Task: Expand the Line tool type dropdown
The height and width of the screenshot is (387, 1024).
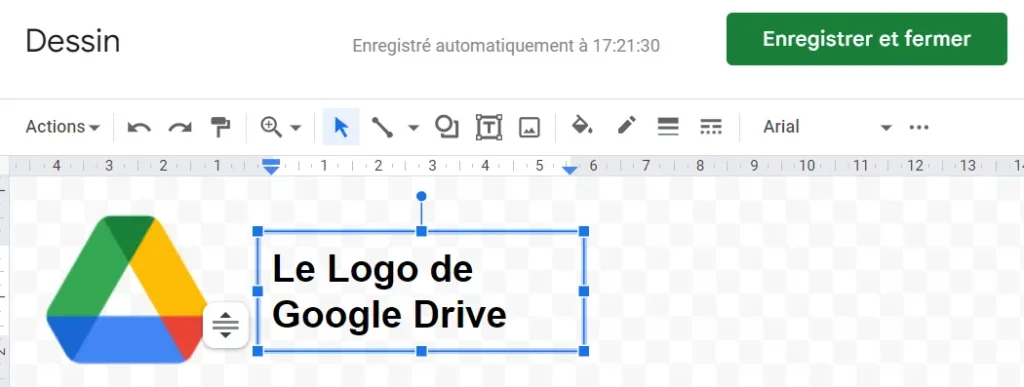Action: click(413, 127)
